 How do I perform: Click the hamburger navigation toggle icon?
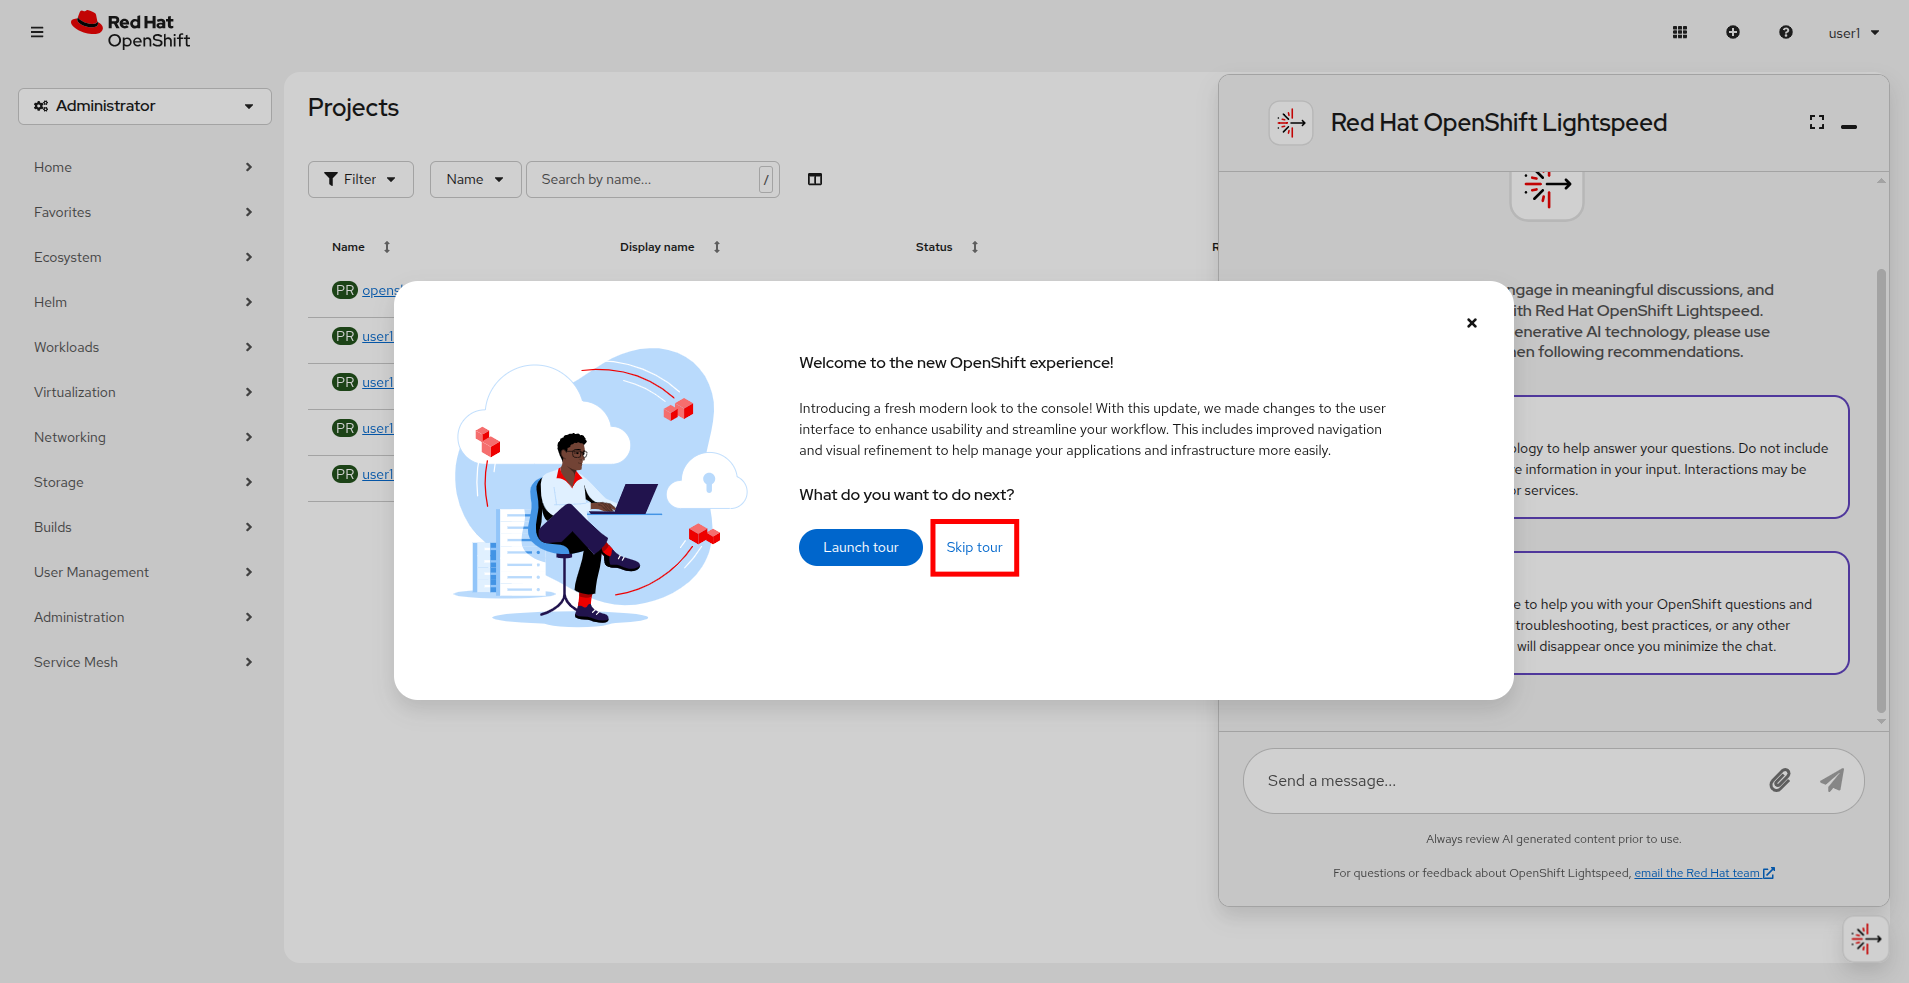[x=37, y=32]
